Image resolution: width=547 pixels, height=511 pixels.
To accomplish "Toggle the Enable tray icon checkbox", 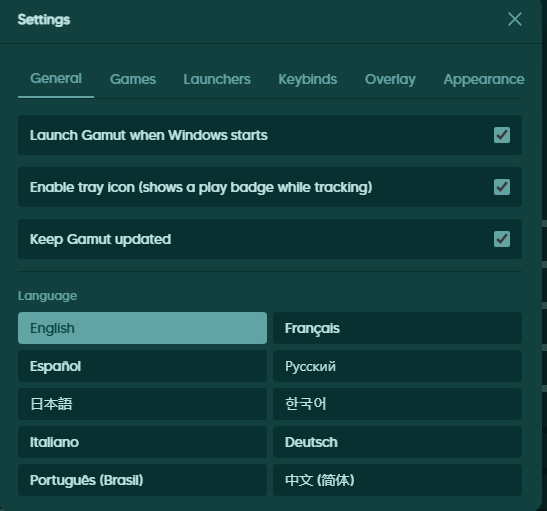I will point(502,187).
